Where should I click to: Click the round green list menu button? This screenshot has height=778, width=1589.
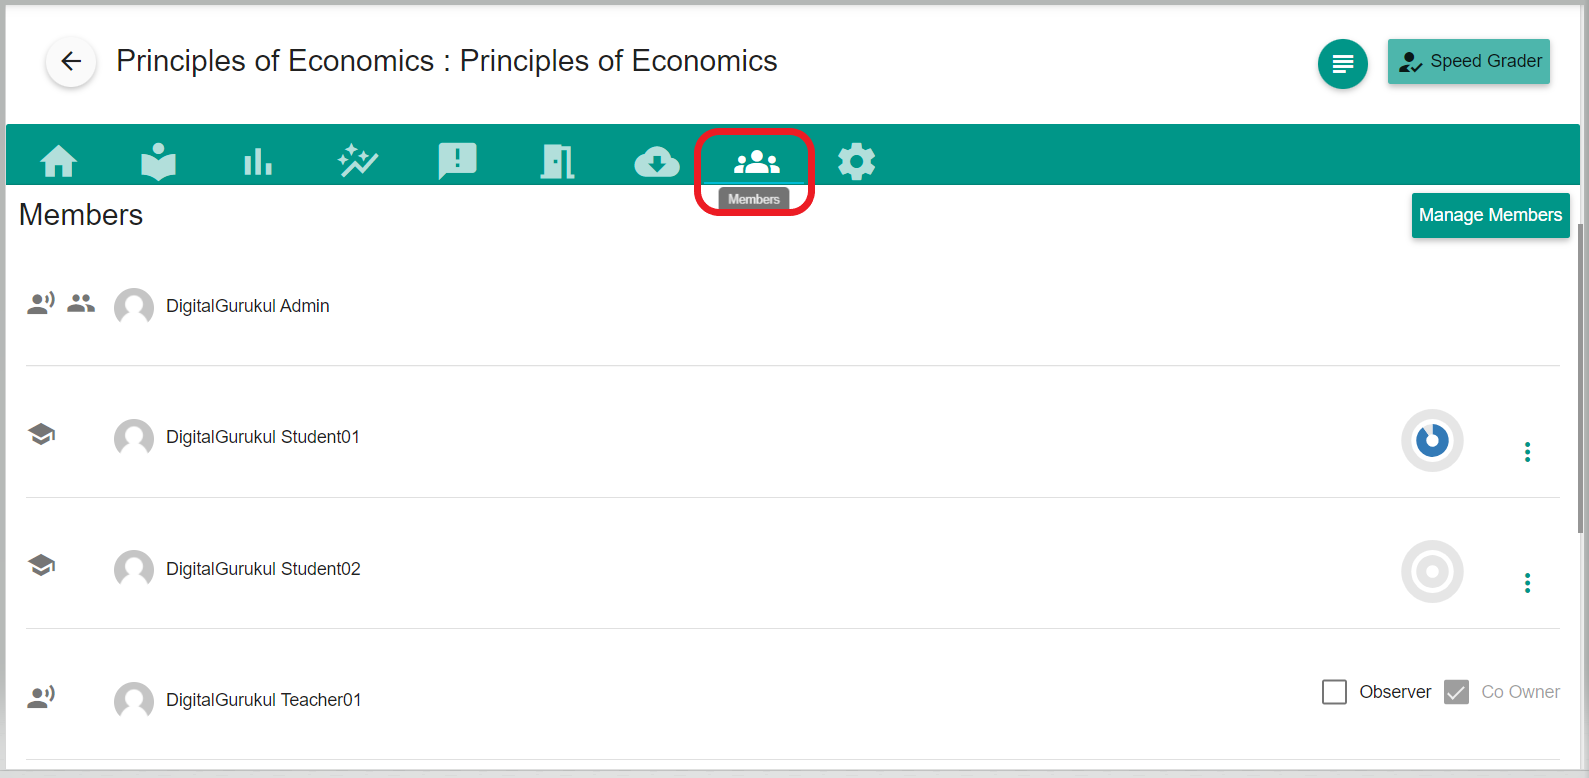[x=1342, y=64]
